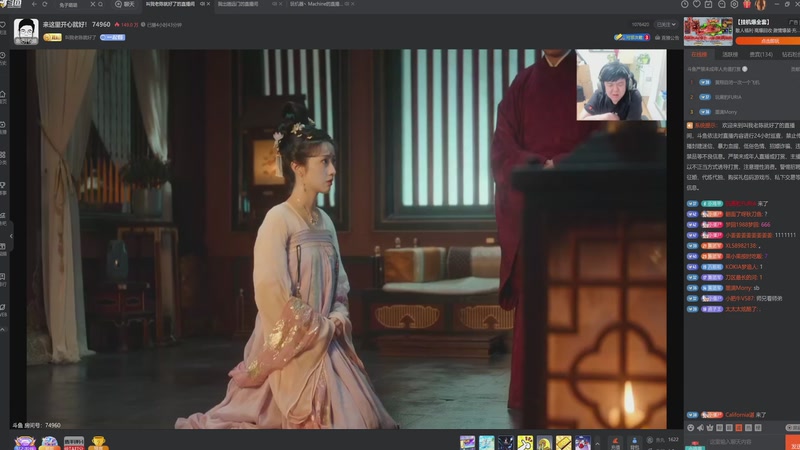
Task: Click California's entry message in chat
Action: coord(727,415)
